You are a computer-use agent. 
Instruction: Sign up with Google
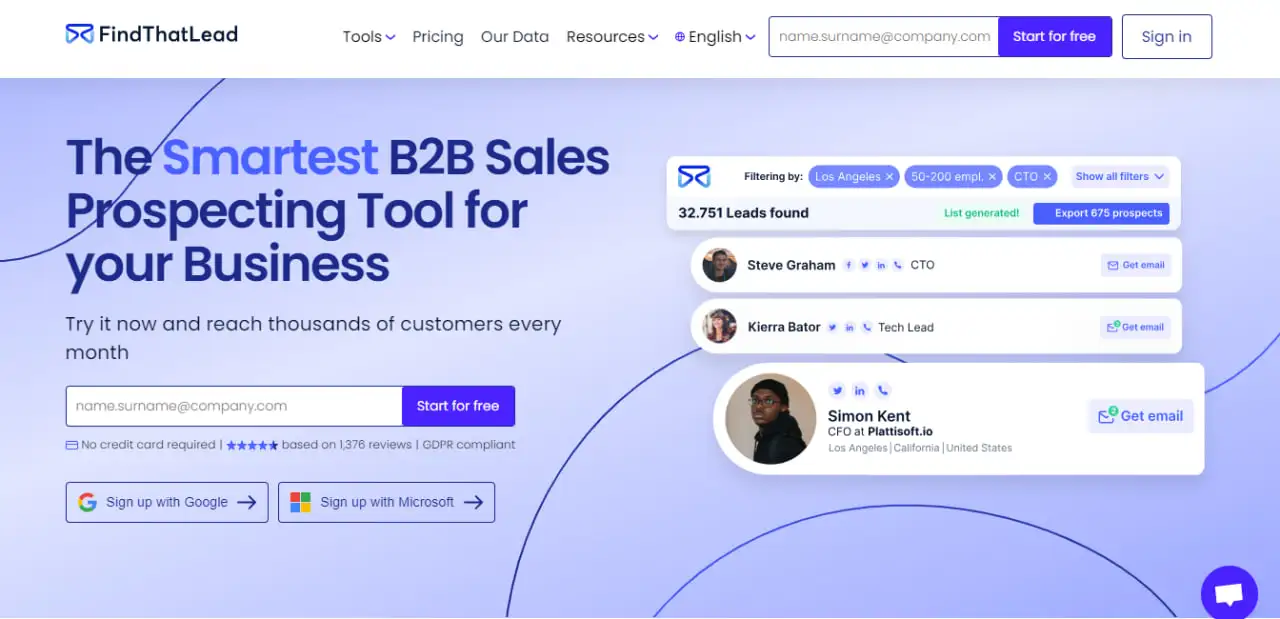point(167,502)
